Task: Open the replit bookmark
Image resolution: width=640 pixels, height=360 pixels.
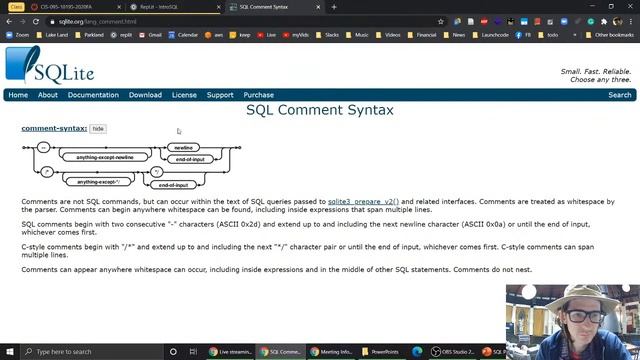Action: pyautogui.click(x=121, y=35)
